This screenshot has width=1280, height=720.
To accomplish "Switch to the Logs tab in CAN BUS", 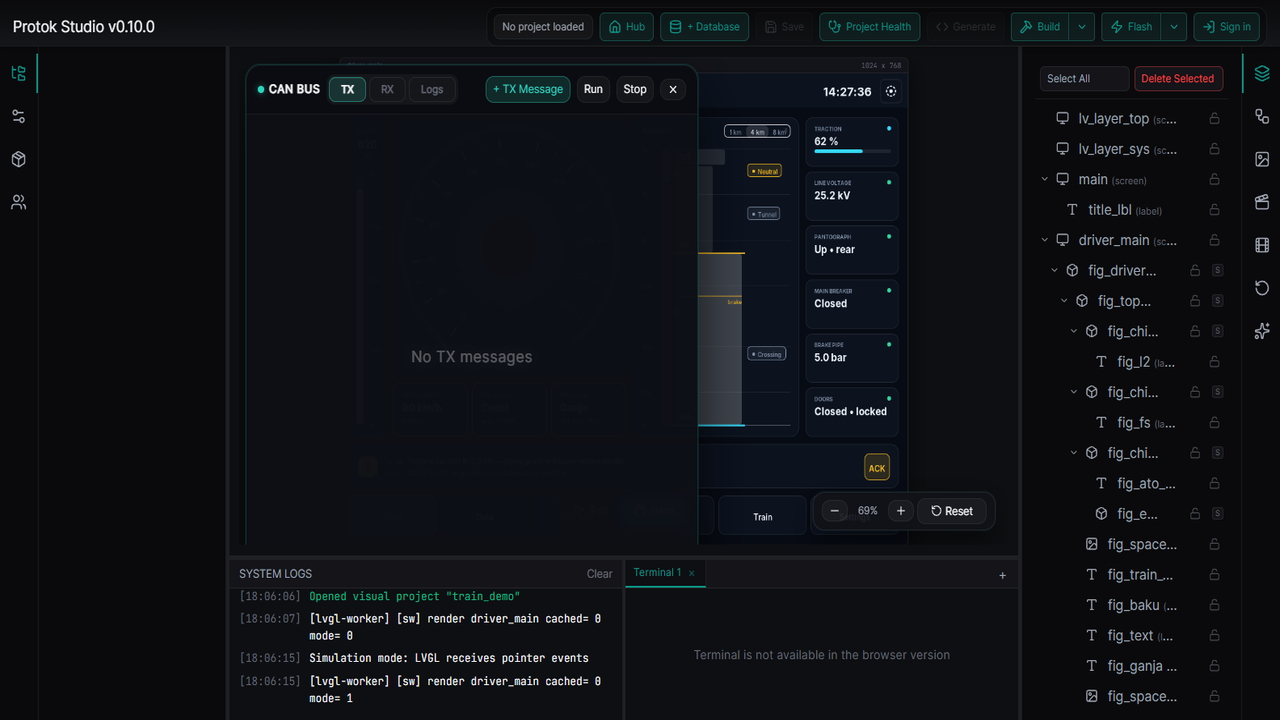I will coord(432,89).
